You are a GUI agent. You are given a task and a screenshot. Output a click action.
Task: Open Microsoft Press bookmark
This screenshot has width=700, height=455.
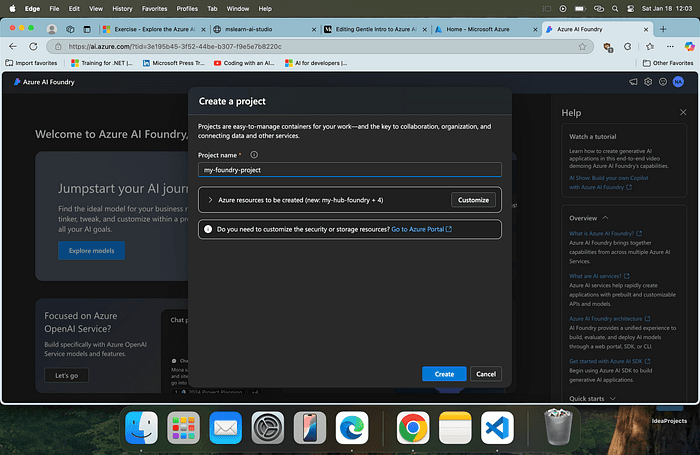[x=173, y=63]
